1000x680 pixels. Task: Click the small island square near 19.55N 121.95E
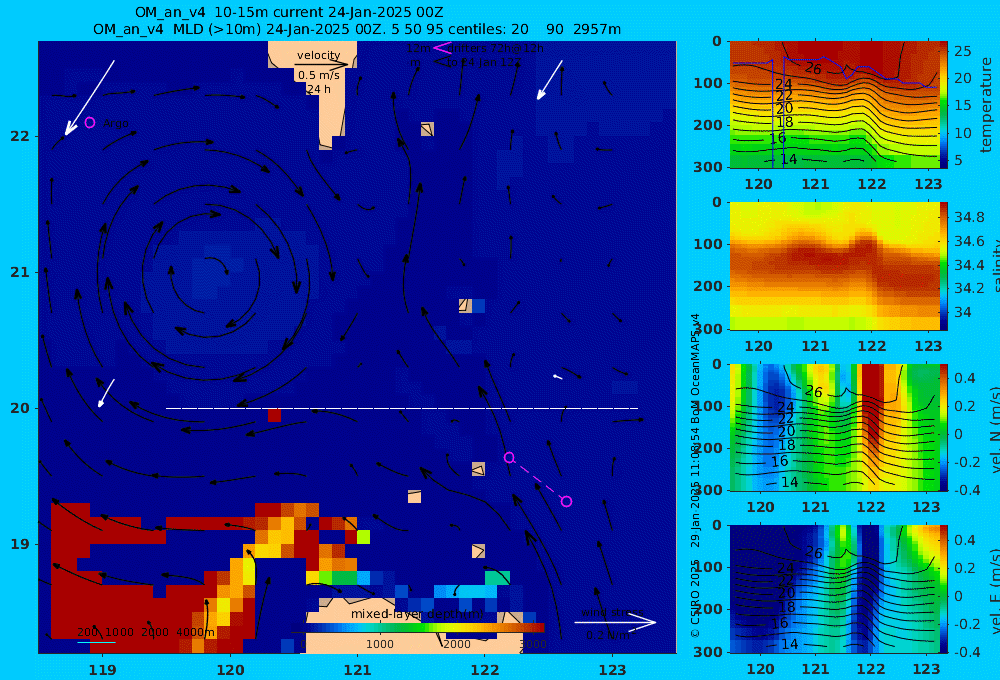click(478, 469)
